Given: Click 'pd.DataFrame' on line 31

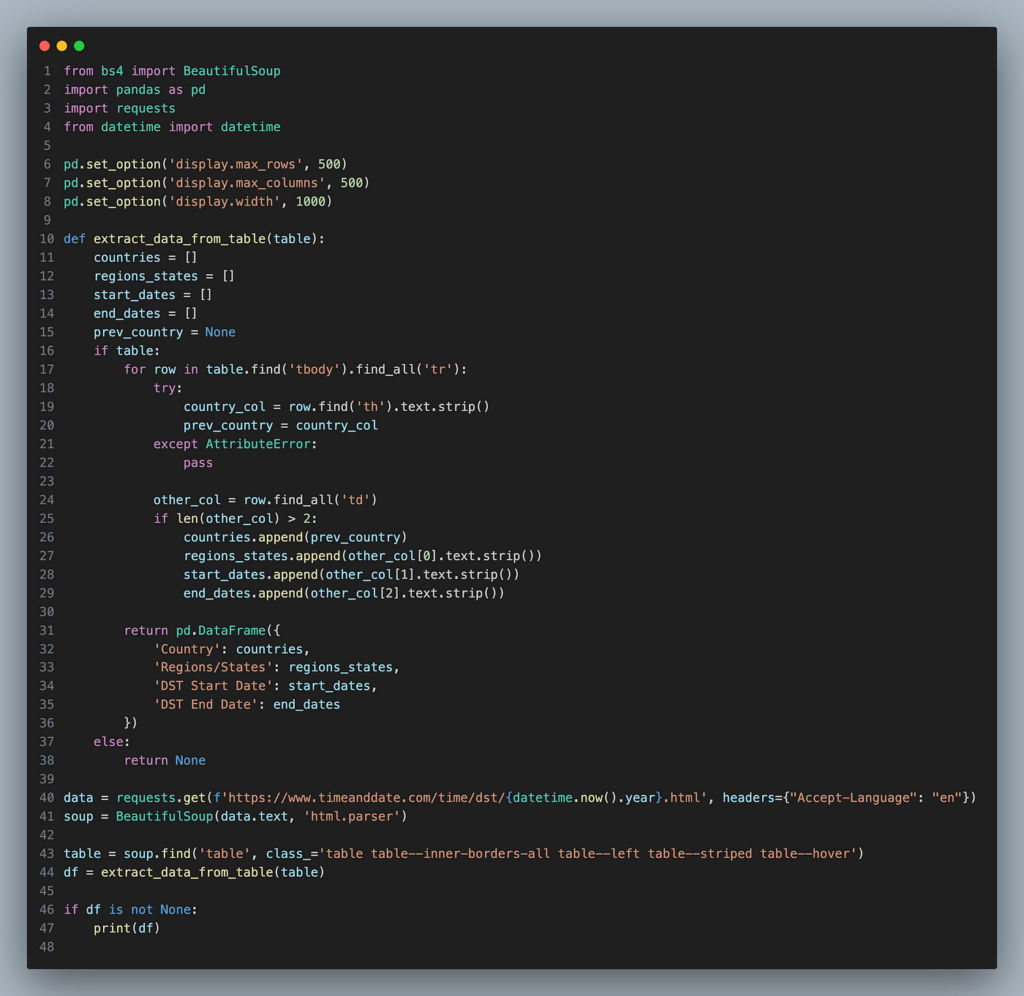Looking at the screenshot, I should (221, 630).
